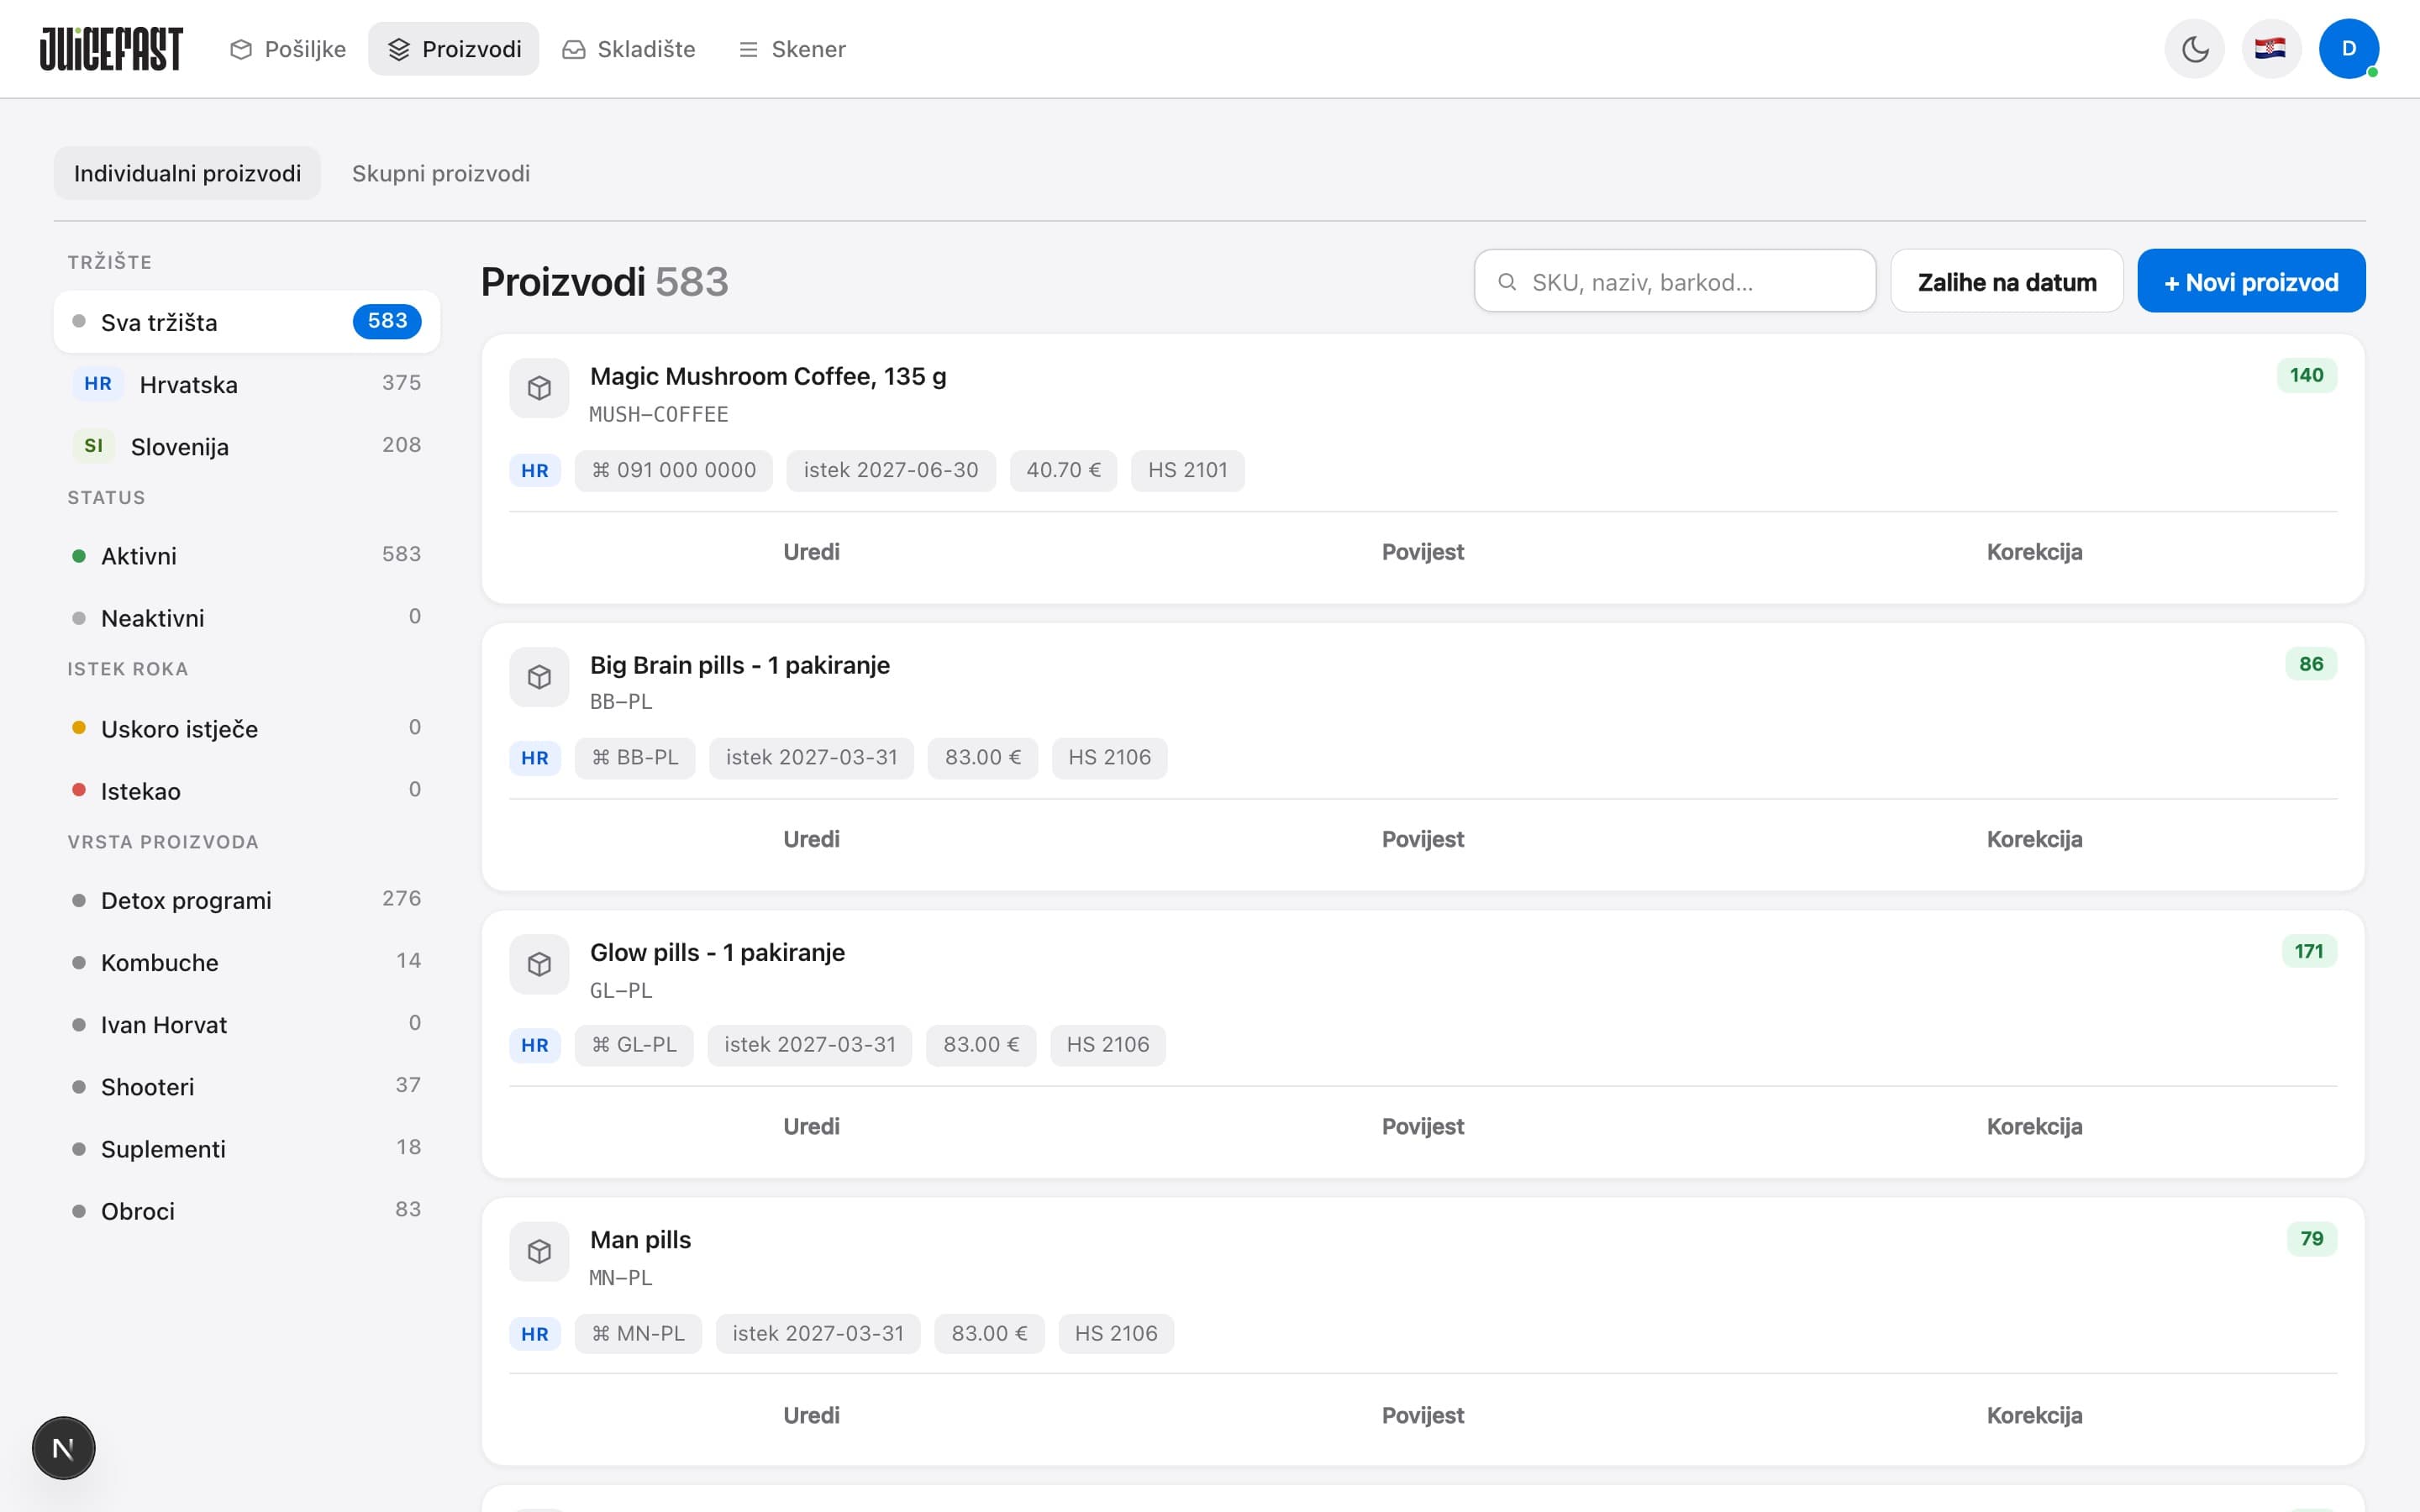
Task: Show only Neaktivni products
Action: pyautogui.click(x=247, y=617)
